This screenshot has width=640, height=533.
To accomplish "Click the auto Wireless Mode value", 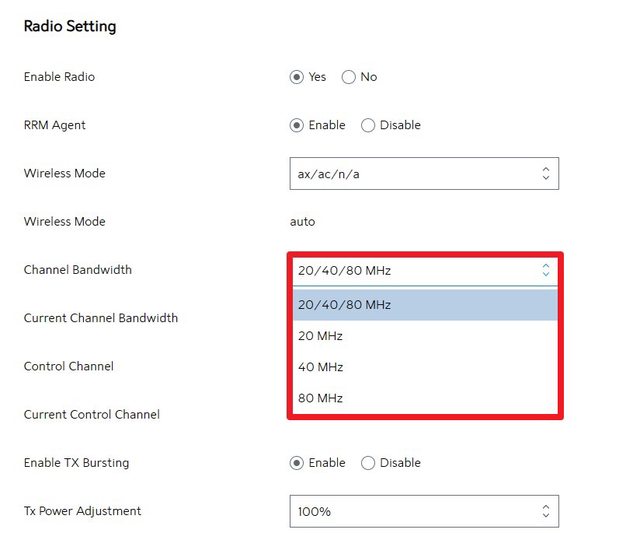I will tap(302, 222).
